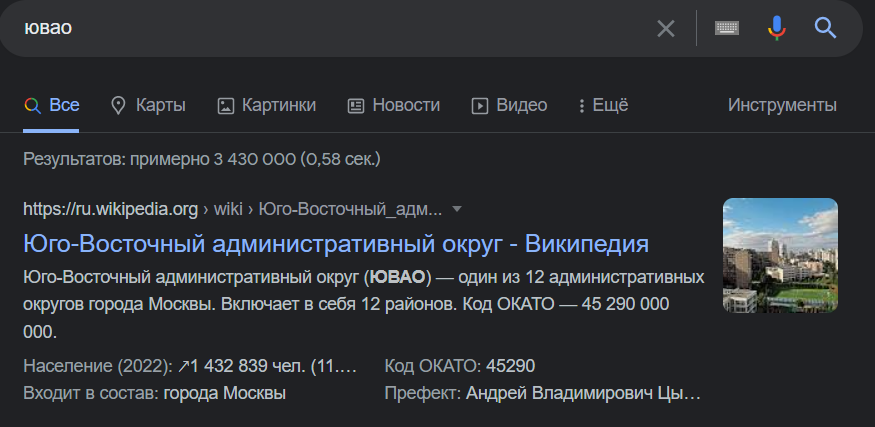This screenshot has height=427, width=875.
Task: Click the Карты map pin icon
Action: (x=118, y=105)
